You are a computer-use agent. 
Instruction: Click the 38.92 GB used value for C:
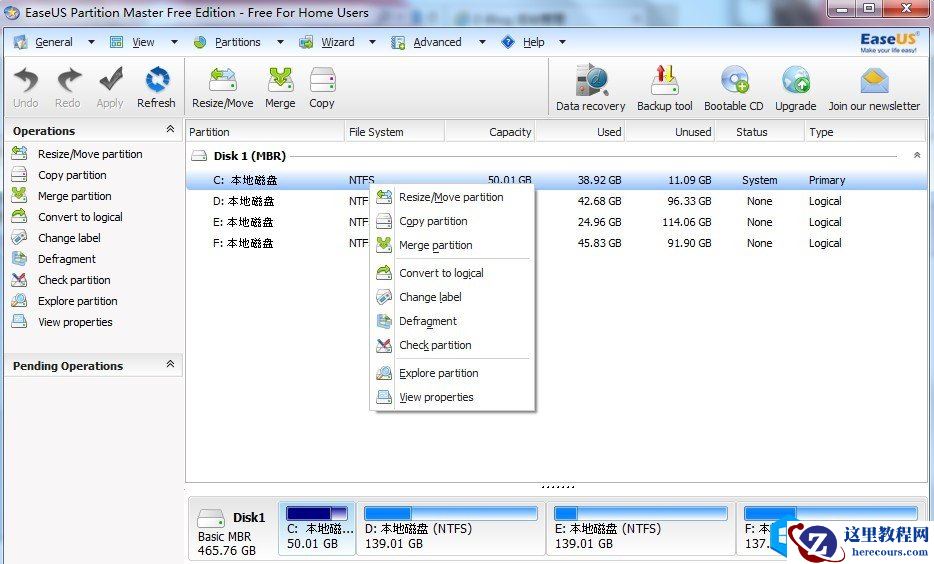(x=599, y=180)
